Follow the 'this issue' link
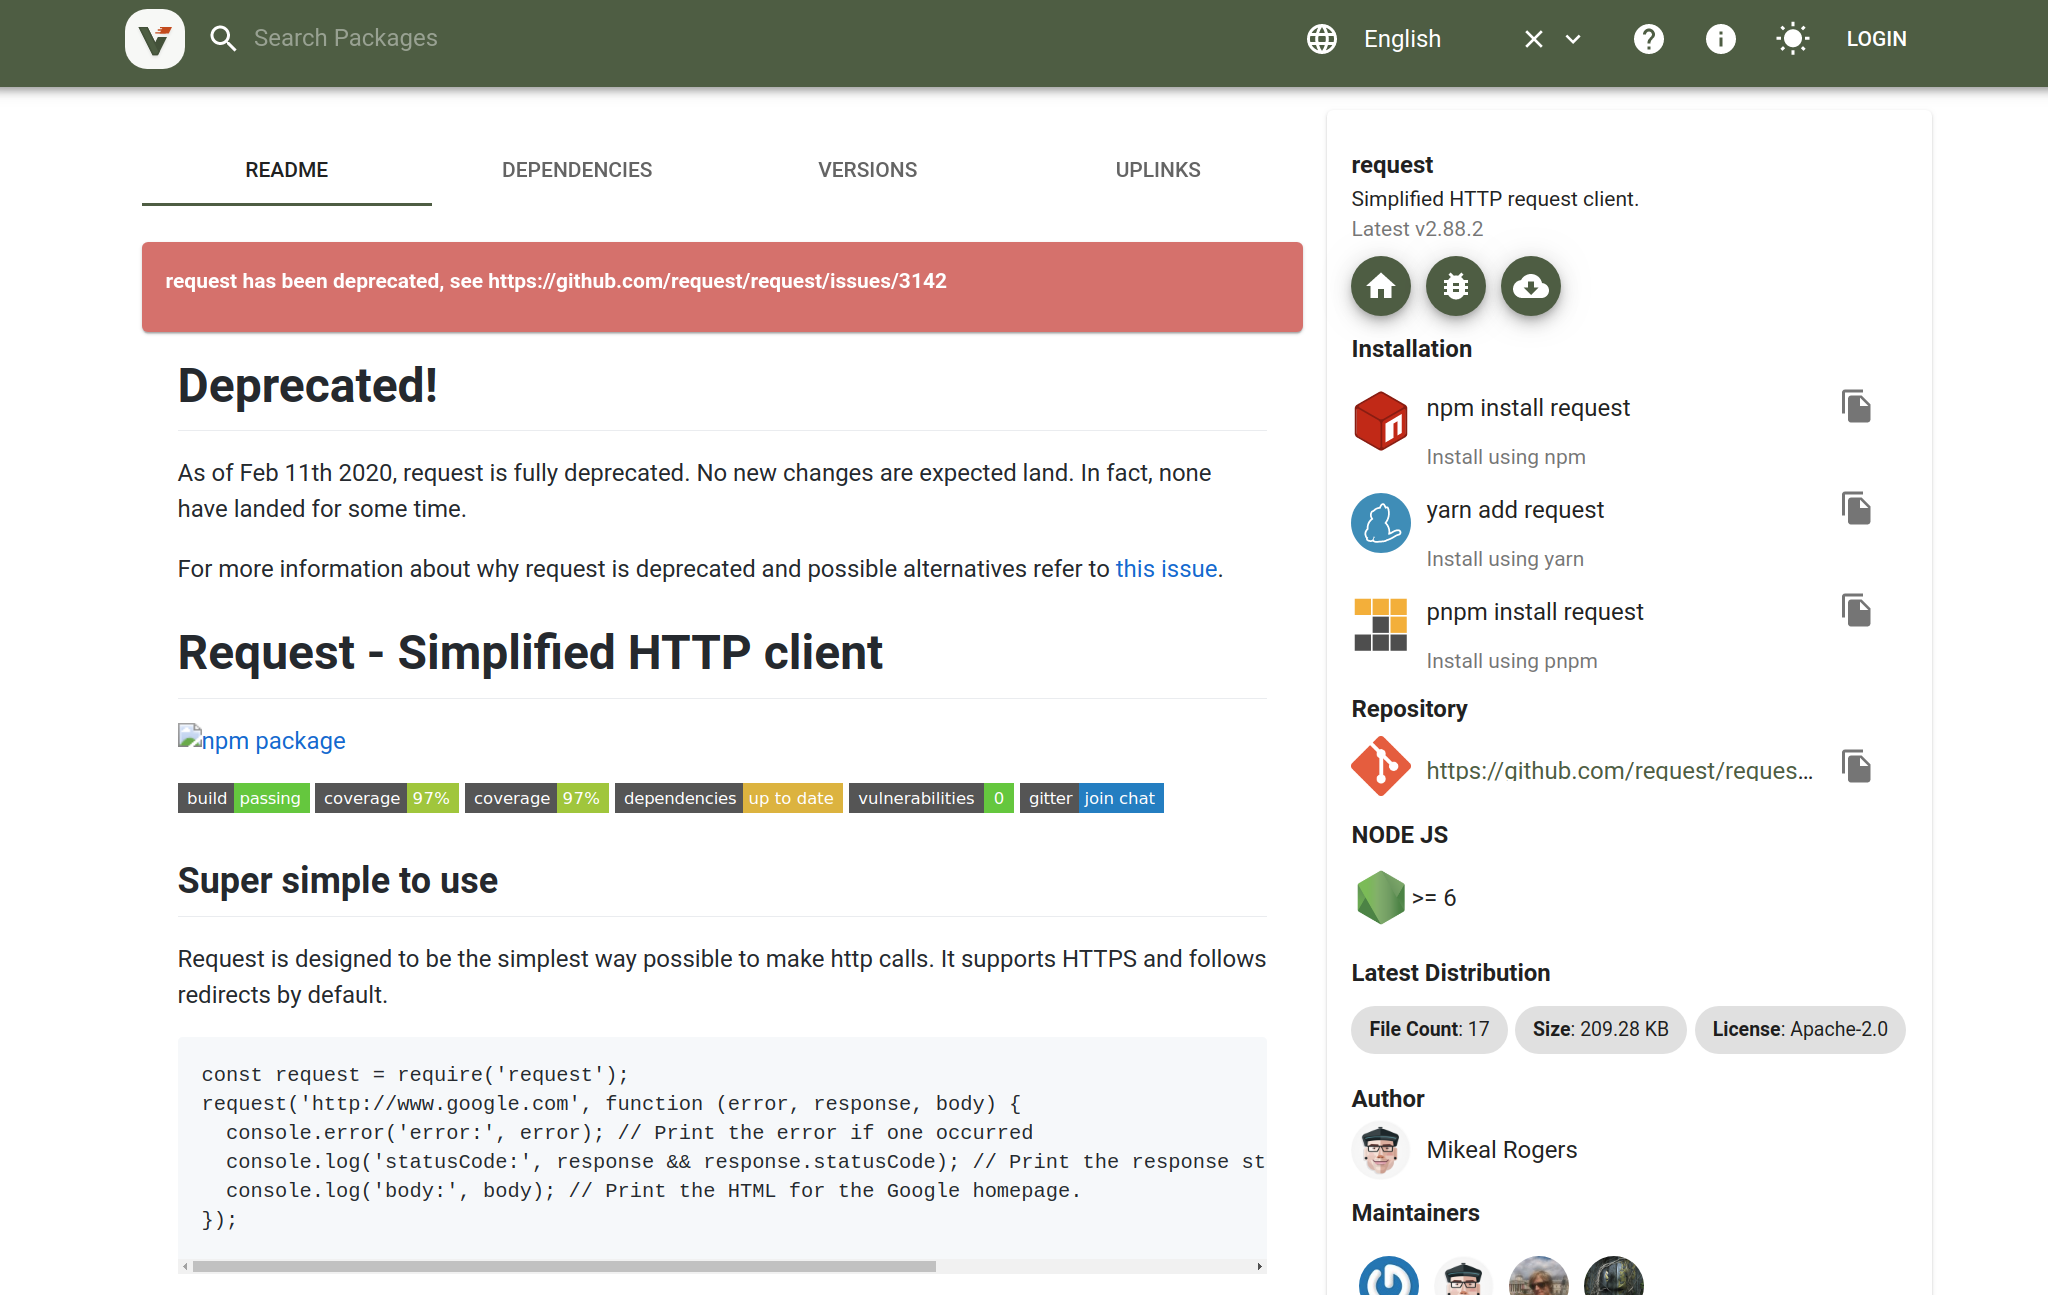 click(1166, 569)
